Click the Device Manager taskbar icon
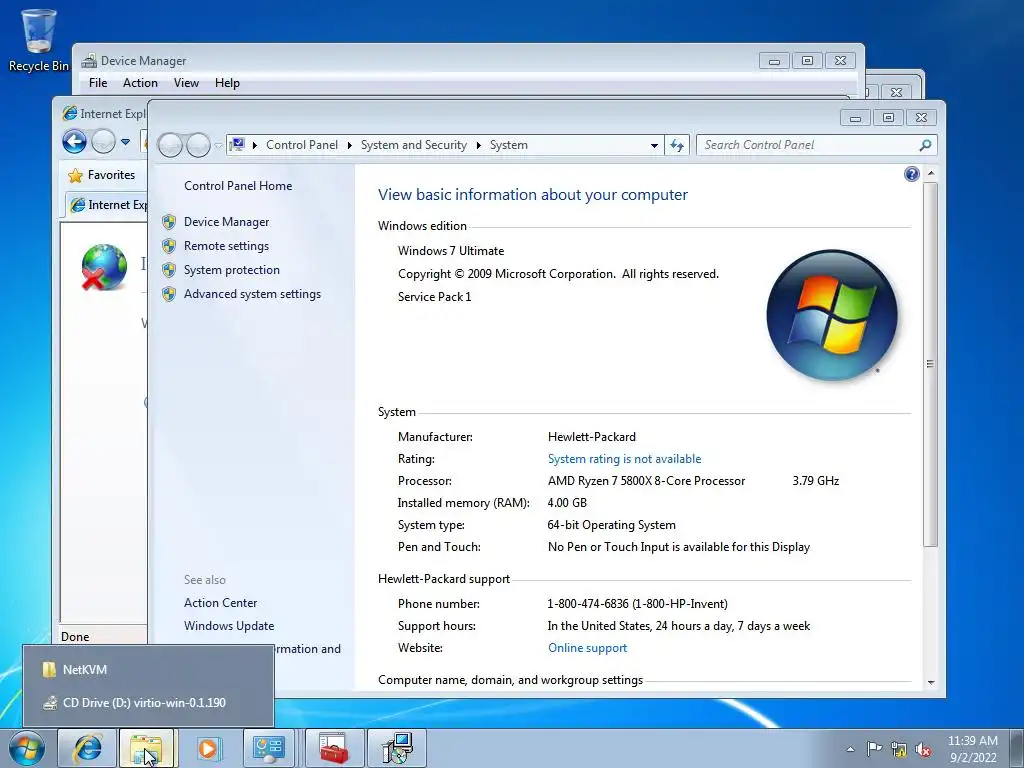This screenshot has width=1024, height=768. 397,748
